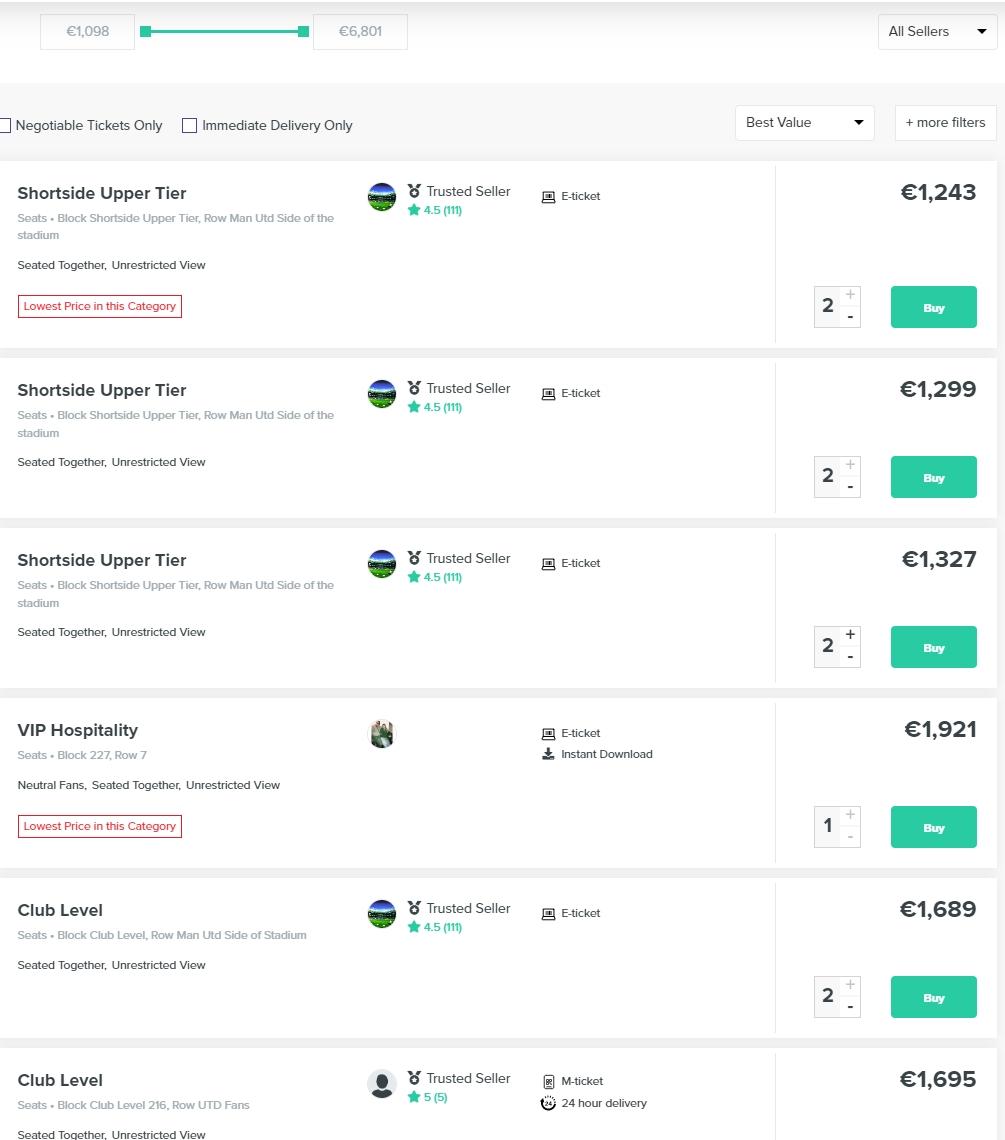Click the Trusted Seller medal on the €1,299 listing
The image size is (1005, 1140).
tap(414, 388)
